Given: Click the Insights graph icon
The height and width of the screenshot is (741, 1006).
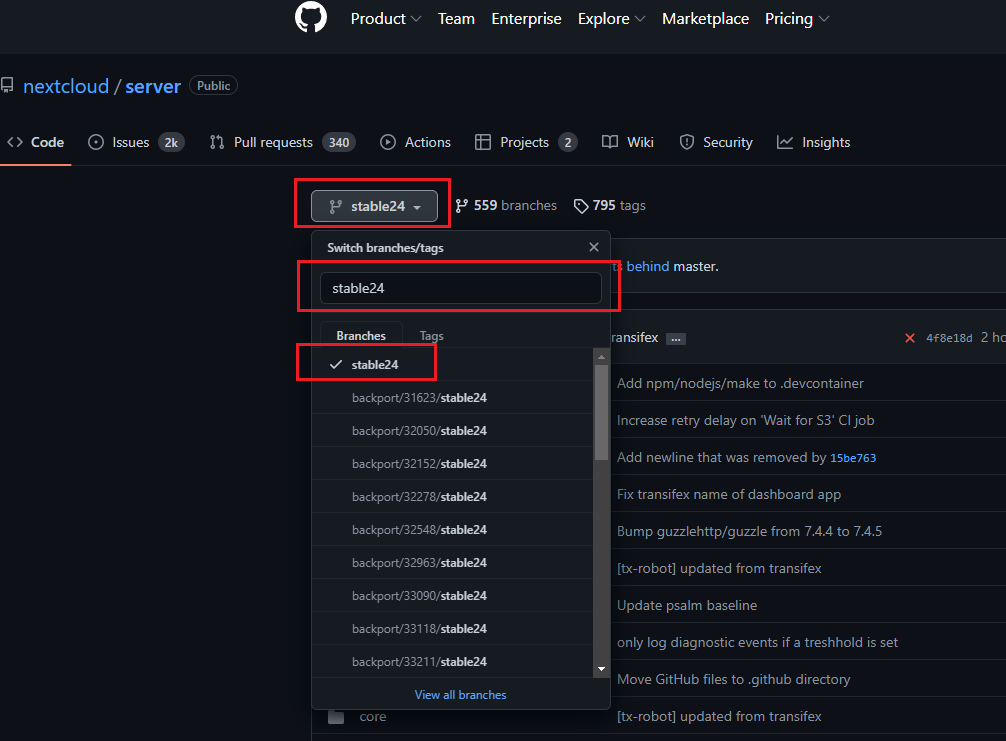Looking at the screenshot, I should click(785, 142).
